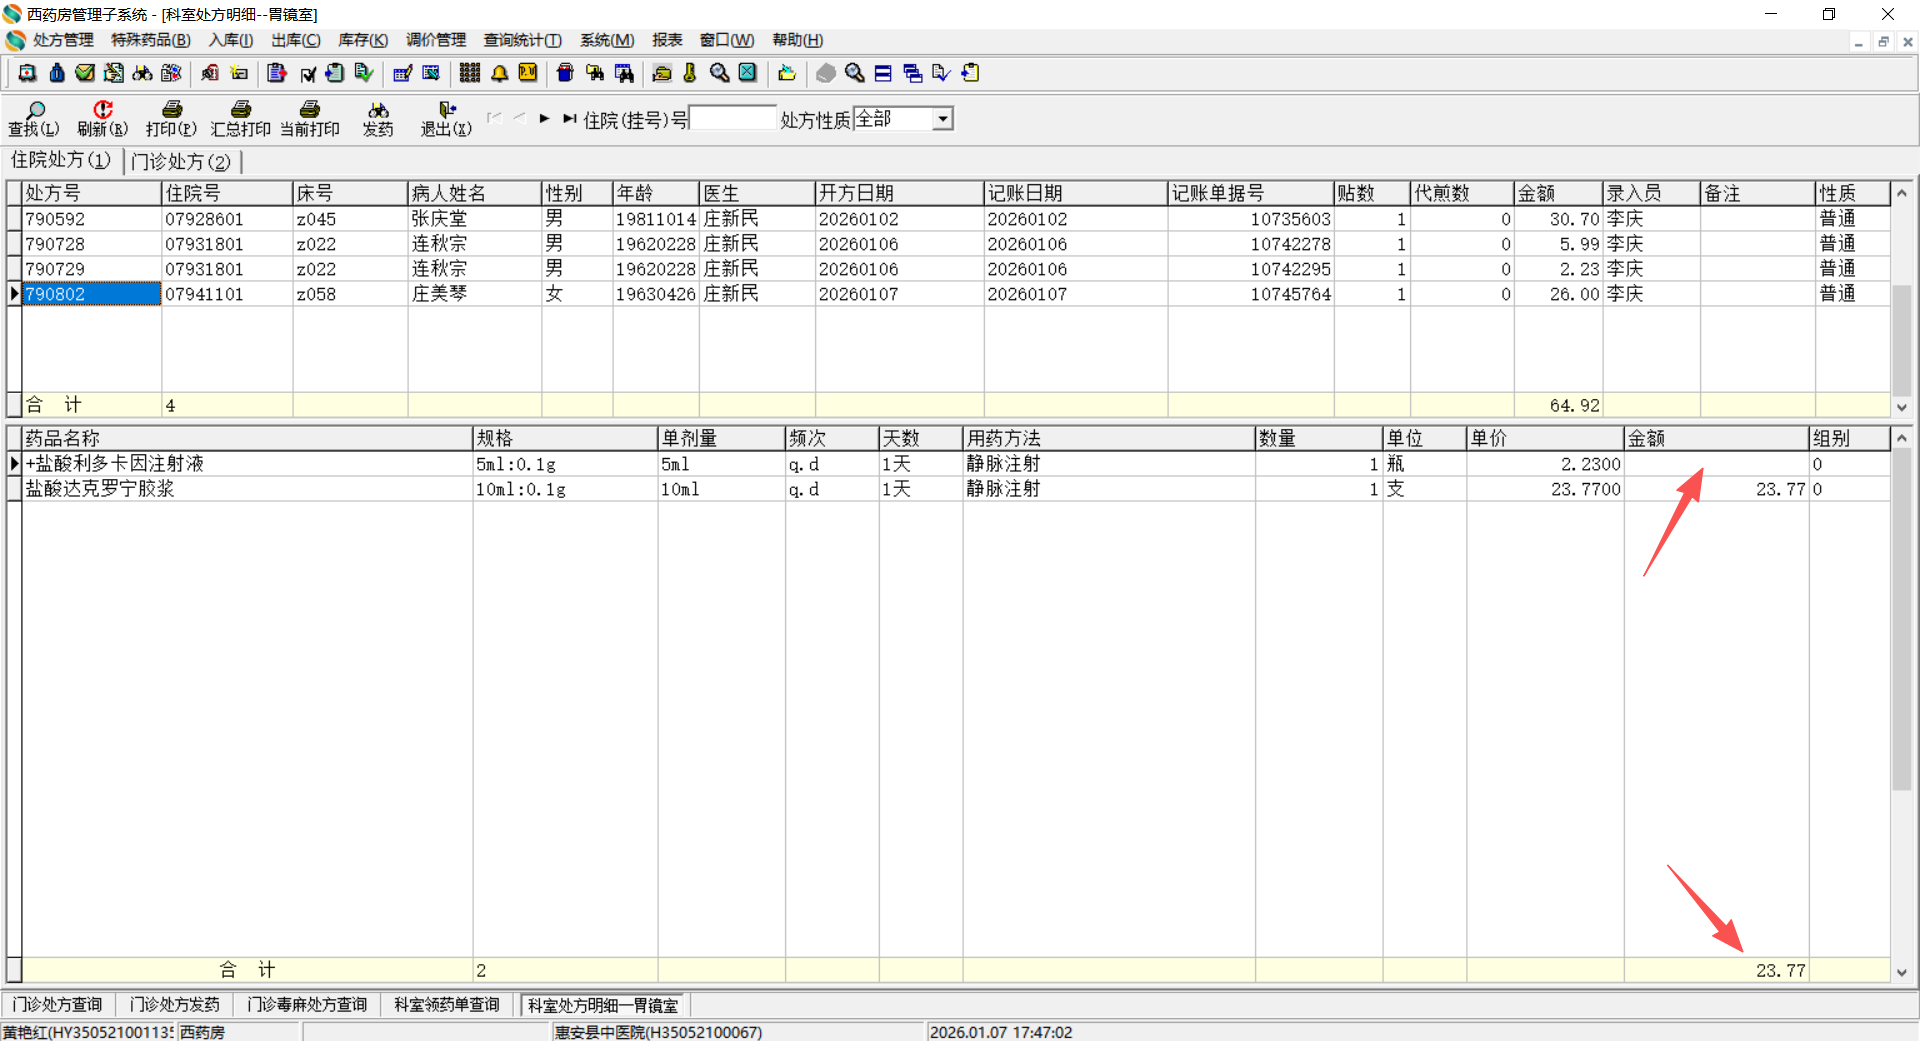1920x1041 pixels.
Task: Switch to the 门诊处方发药 window tab
Action: 175,1004
